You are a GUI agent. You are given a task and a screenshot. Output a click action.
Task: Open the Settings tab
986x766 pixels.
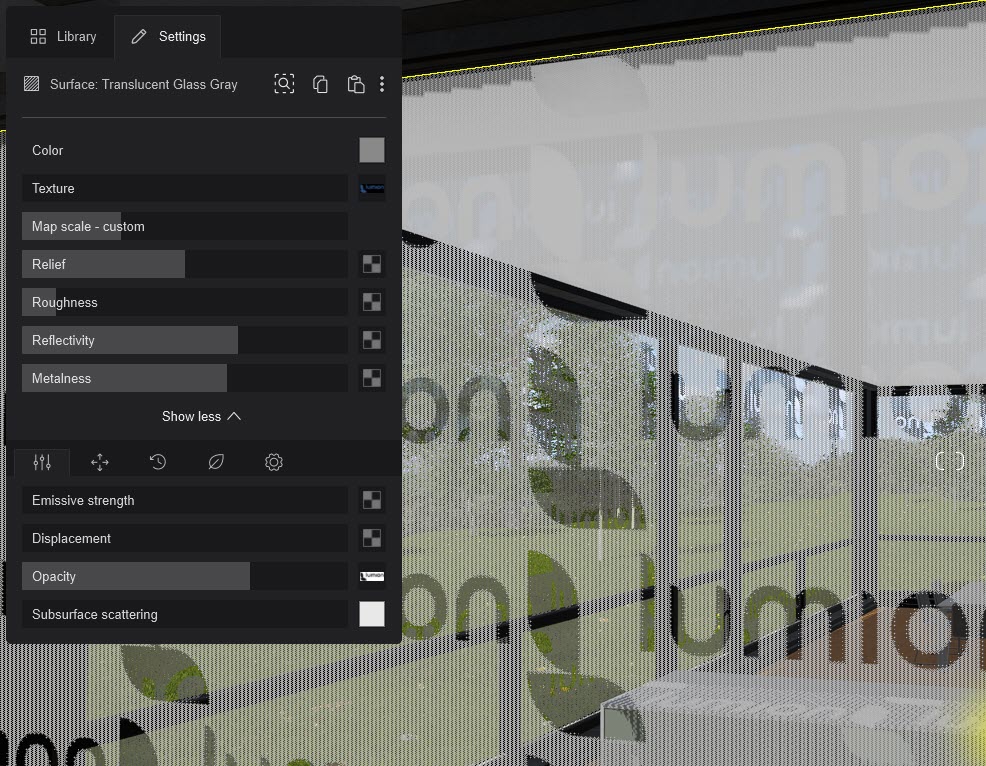168,36
